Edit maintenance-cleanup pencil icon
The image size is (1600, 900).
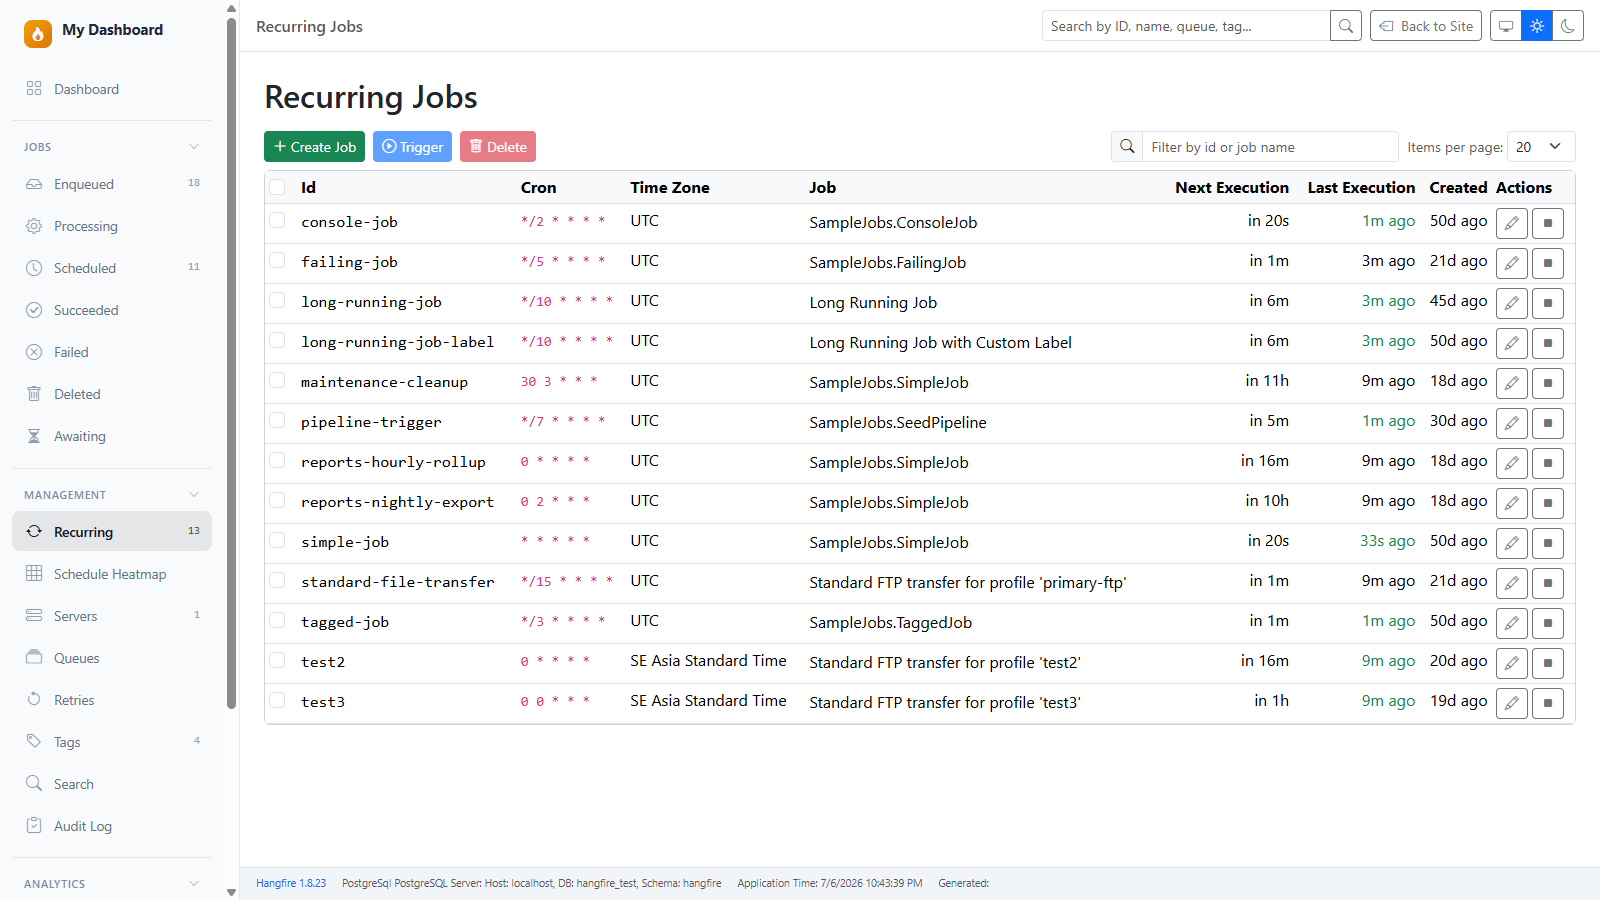tap(1512, 383)
